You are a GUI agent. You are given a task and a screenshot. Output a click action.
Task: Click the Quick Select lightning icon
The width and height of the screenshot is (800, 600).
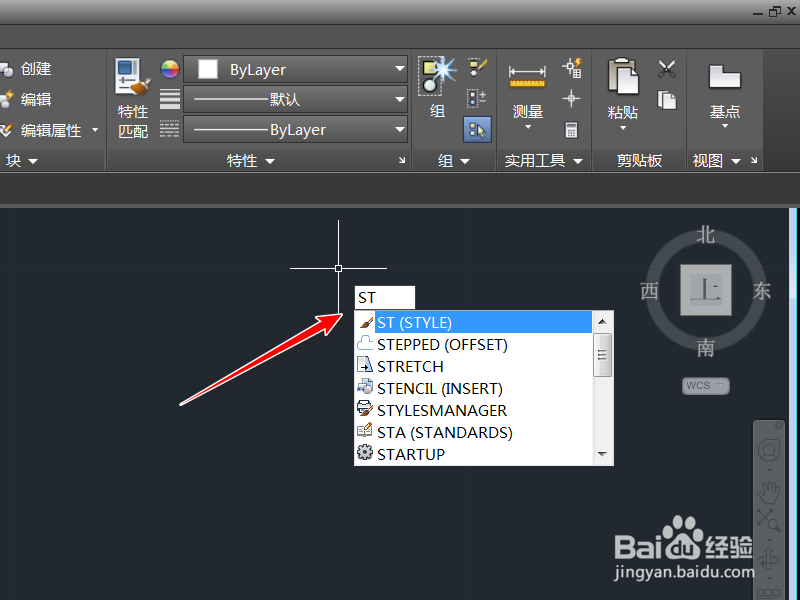click(x=572, y=68)
